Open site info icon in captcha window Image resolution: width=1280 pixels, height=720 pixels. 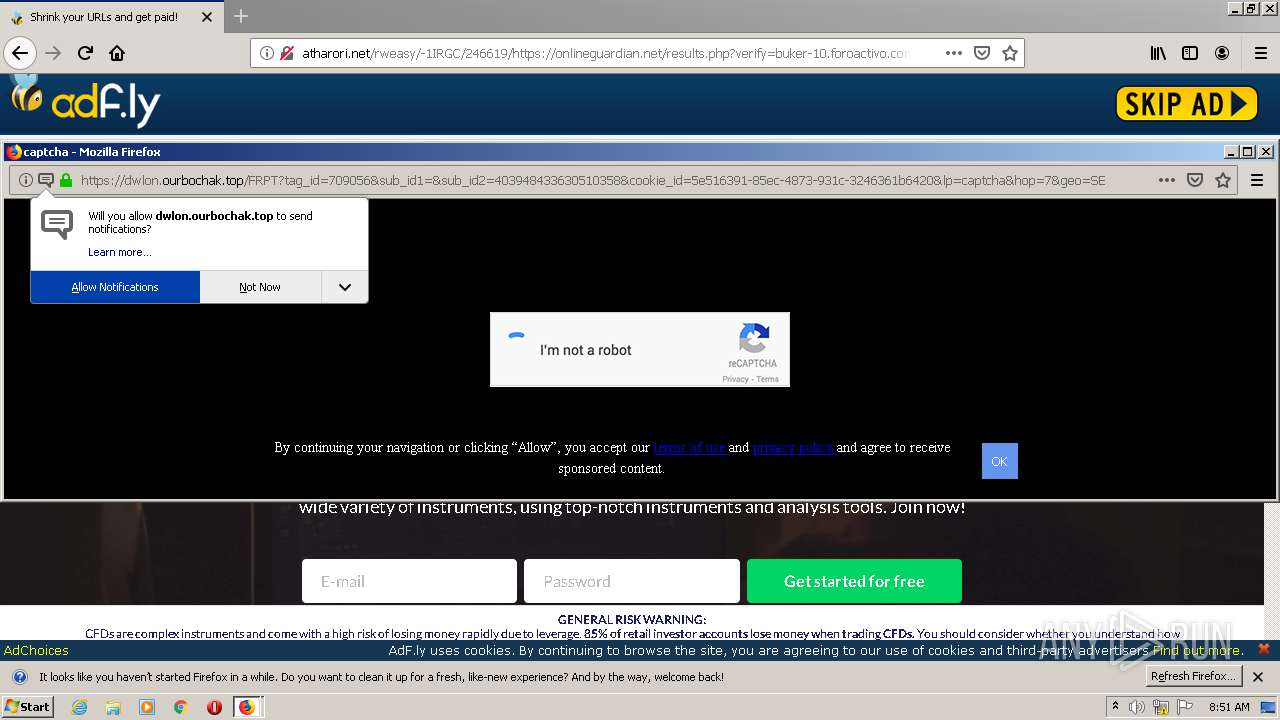pos(25,180)
